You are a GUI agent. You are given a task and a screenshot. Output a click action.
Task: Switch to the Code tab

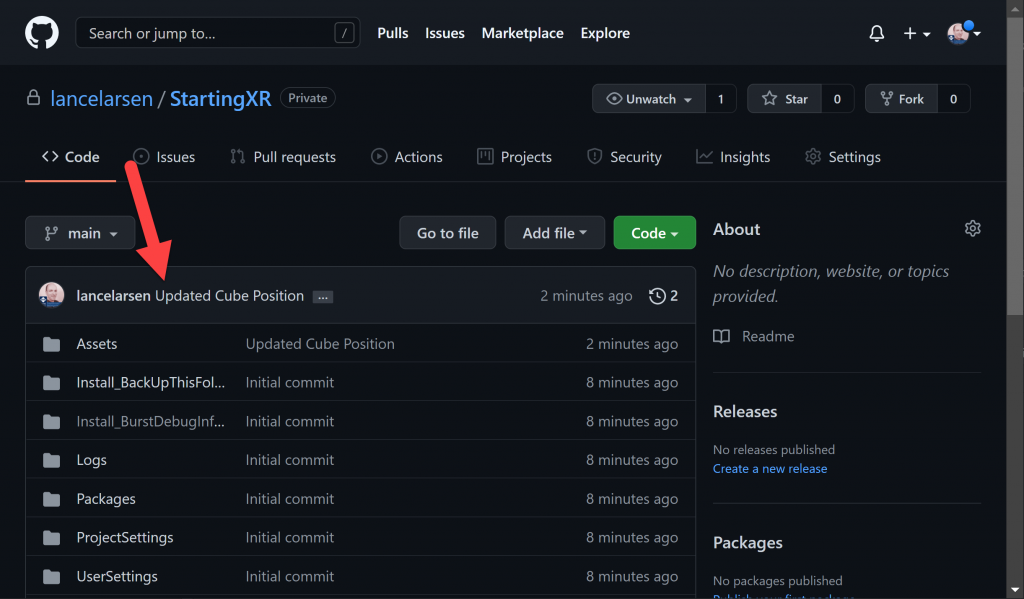tap(71, 157)
